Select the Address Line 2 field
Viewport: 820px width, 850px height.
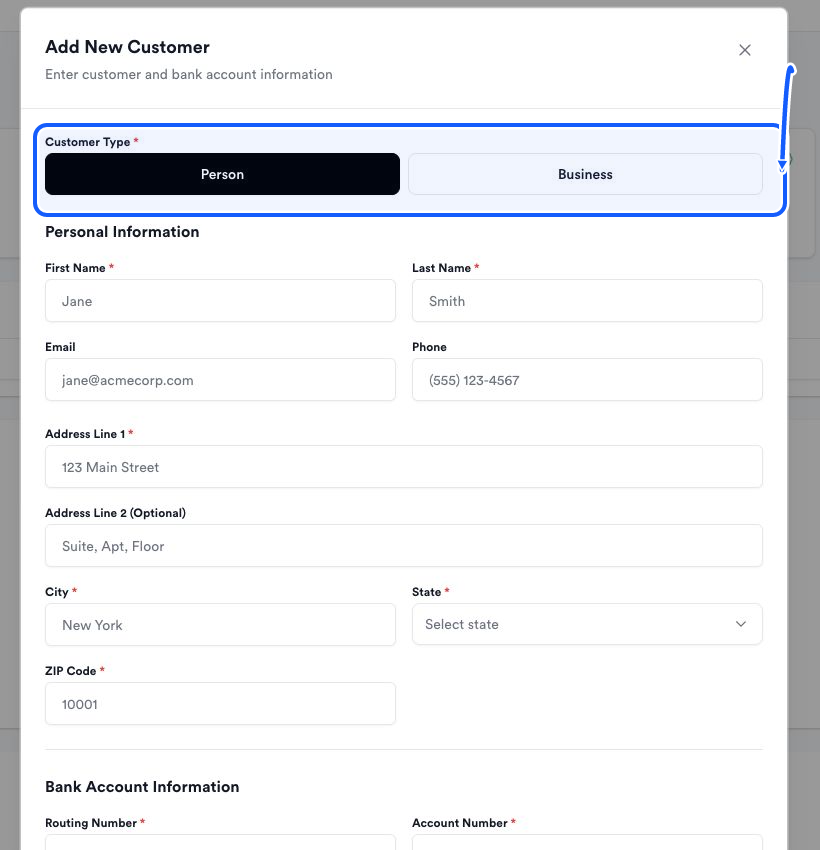(404, 546)
